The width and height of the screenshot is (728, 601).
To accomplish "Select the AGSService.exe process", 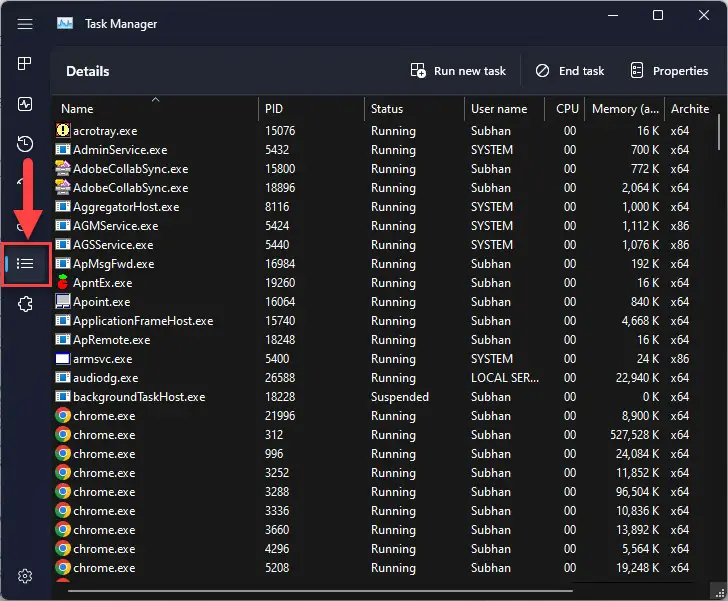I will 383,245.
